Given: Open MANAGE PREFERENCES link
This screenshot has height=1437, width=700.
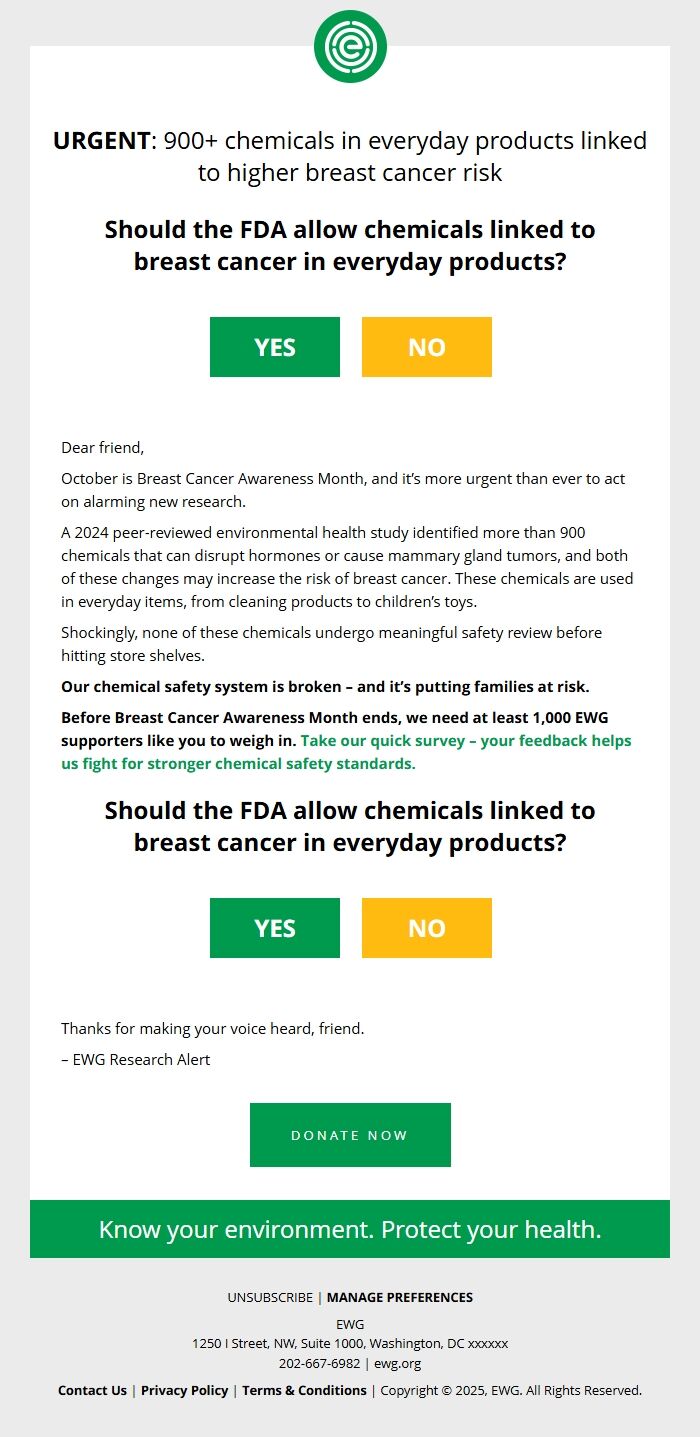Looking at the screenshot, I should tap(400, 1297).
